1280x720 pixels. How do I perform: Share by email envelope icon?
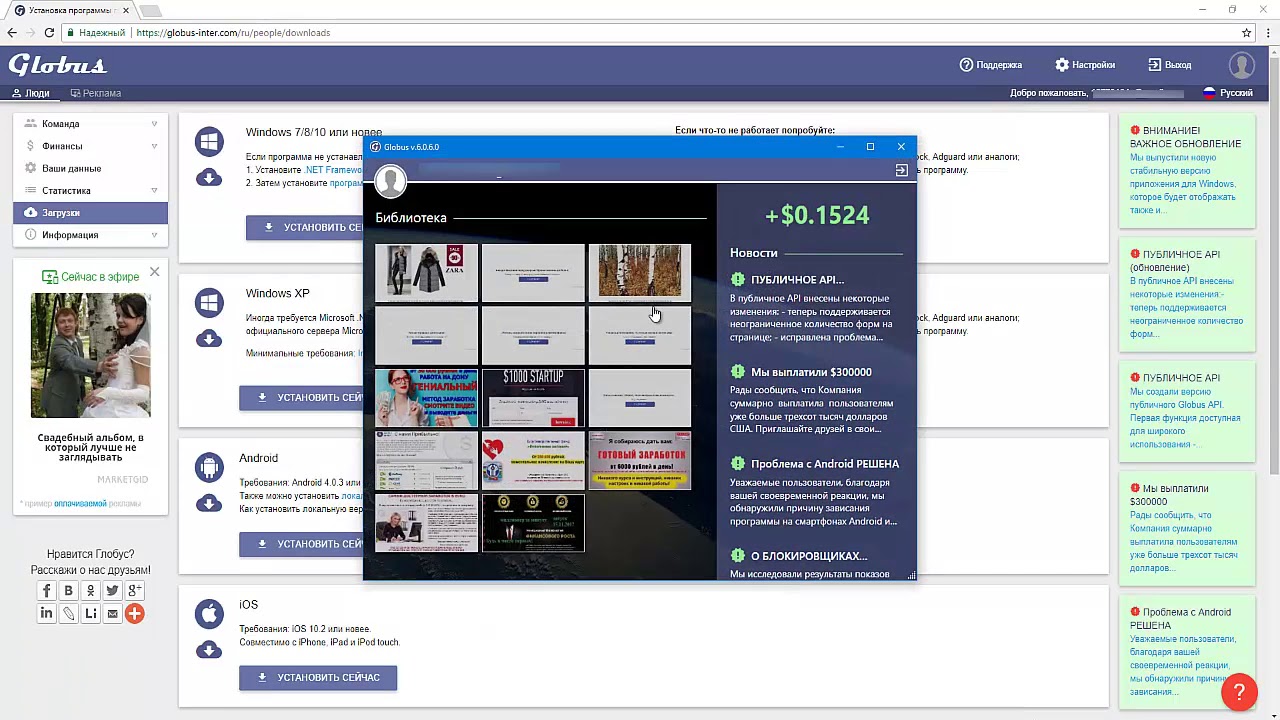point(112,613)
